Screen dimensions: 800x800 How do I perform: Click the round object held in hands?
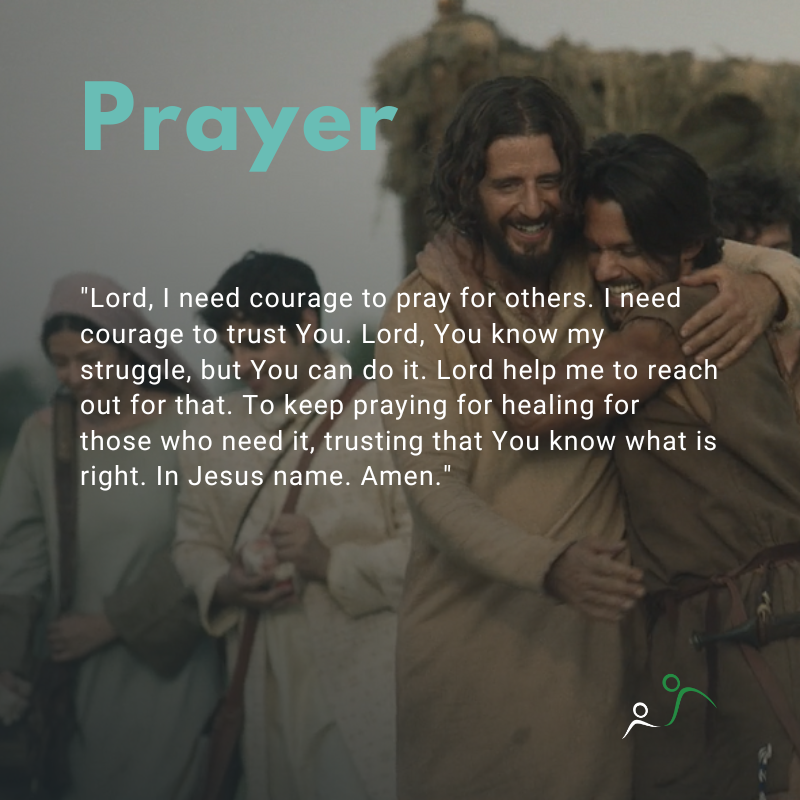pos(265,559)
